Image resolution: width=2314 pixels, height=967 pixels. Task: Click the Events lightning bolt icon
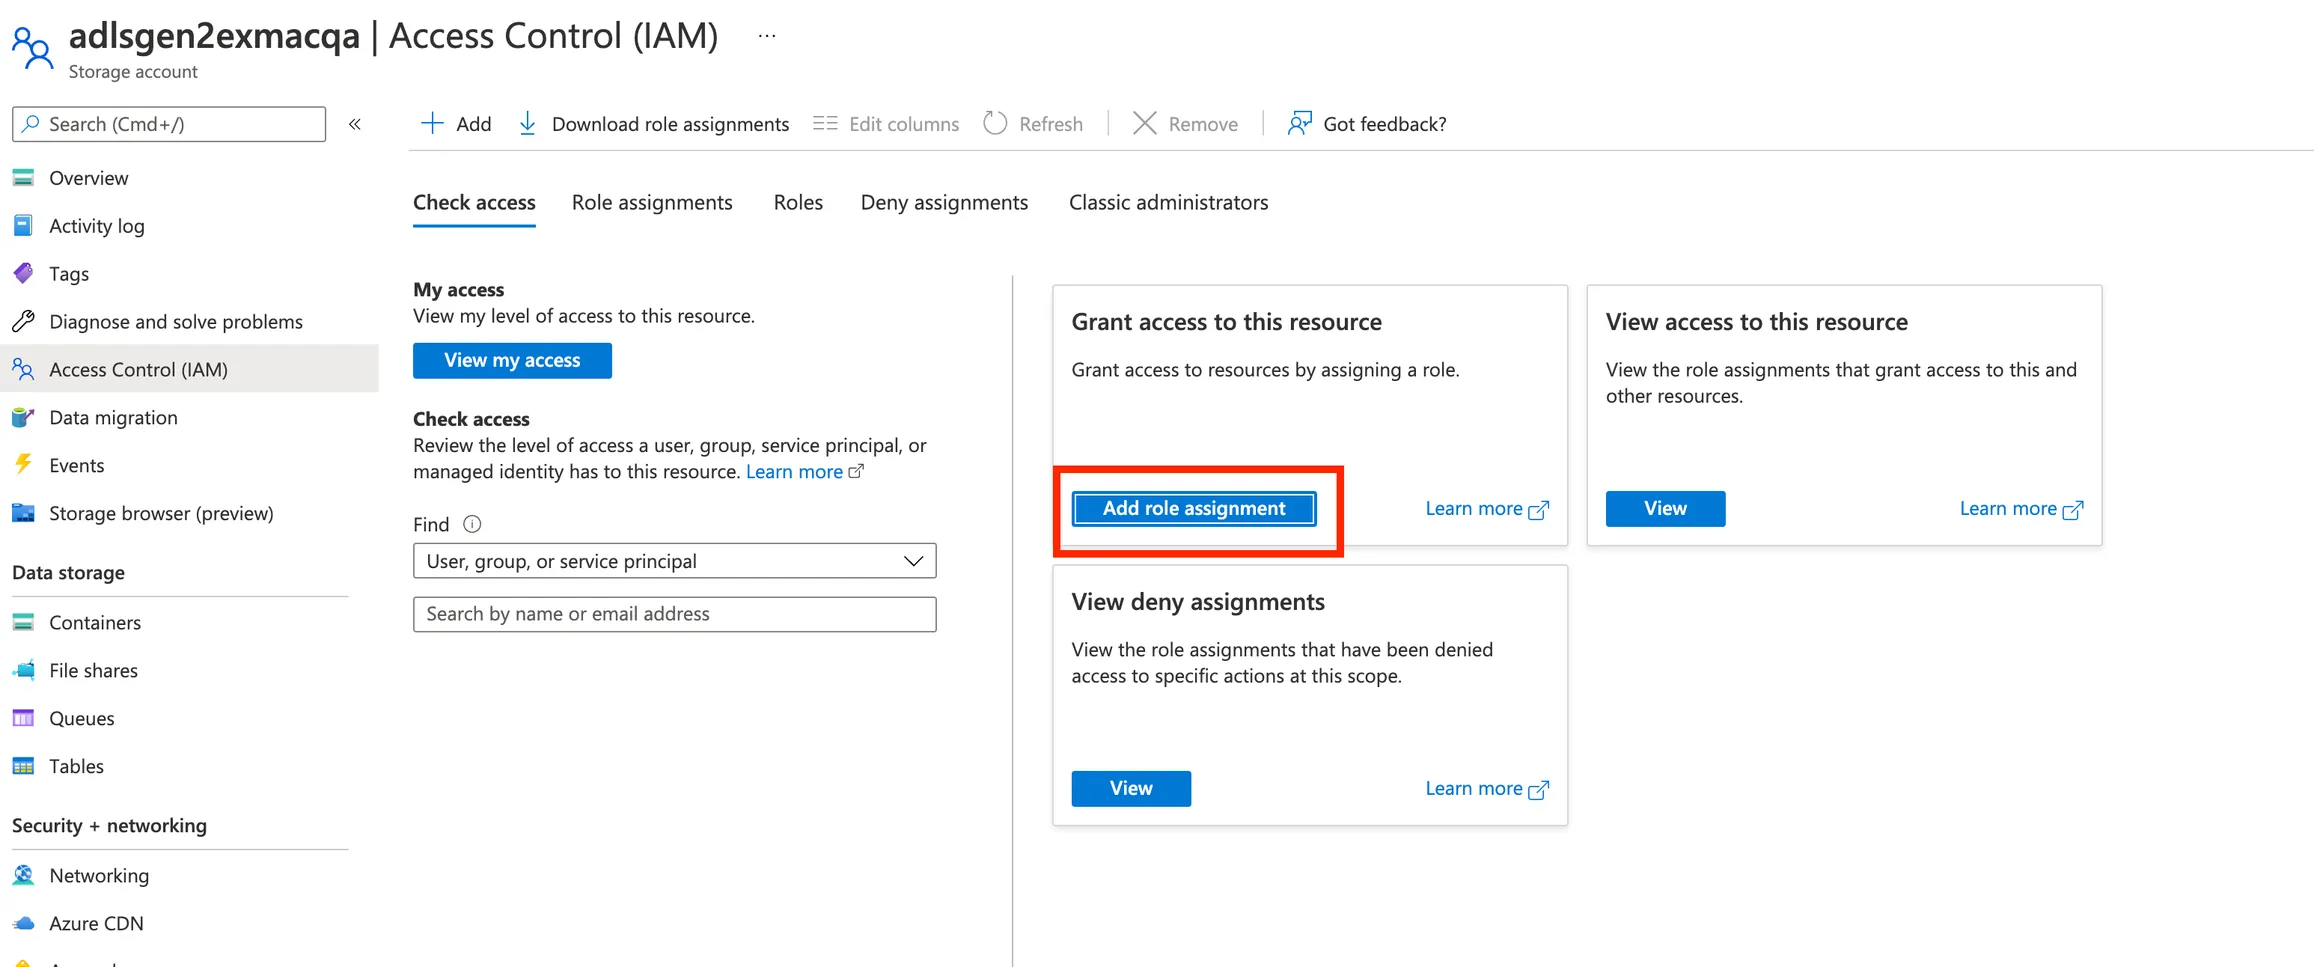pyautogui.click(x=23, y=465)
